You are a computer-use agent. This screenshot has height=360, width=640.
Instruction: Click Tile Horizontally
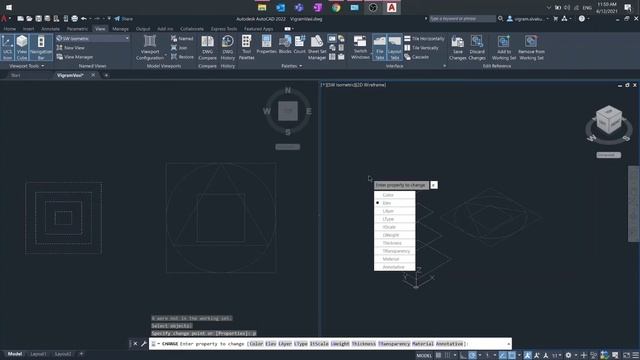coord(424,38)
